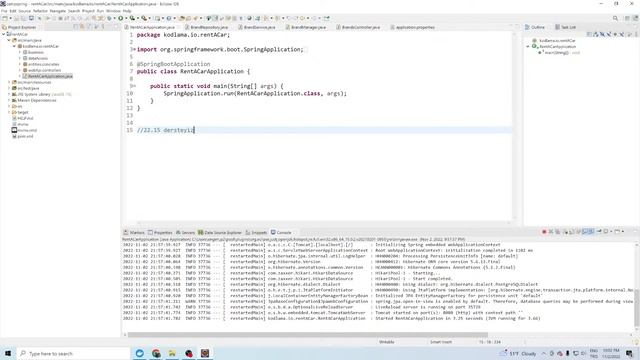Click the Type here to search box
The width and height of the screenshot is (640, 360).
[x=73, y=353]
